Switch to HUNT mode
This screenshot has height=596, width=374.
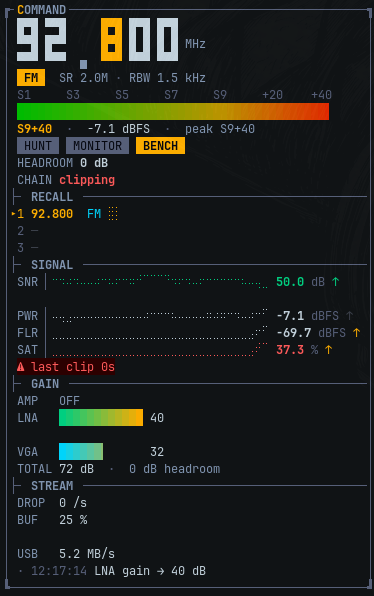[38, 146]
